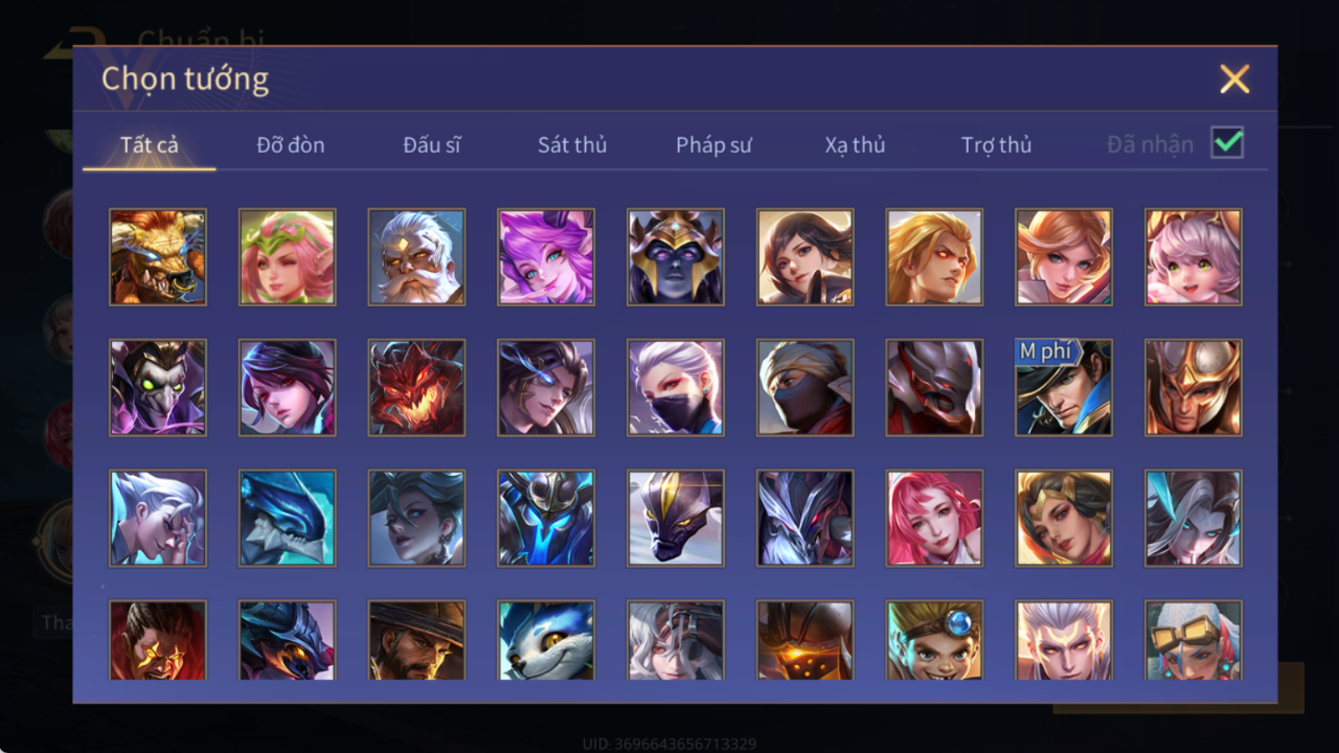1339x753 pixels.
Task: Select the golden-helmet dark-faced hero portrait
Action: pyautogui.click(x=676, y=257)
